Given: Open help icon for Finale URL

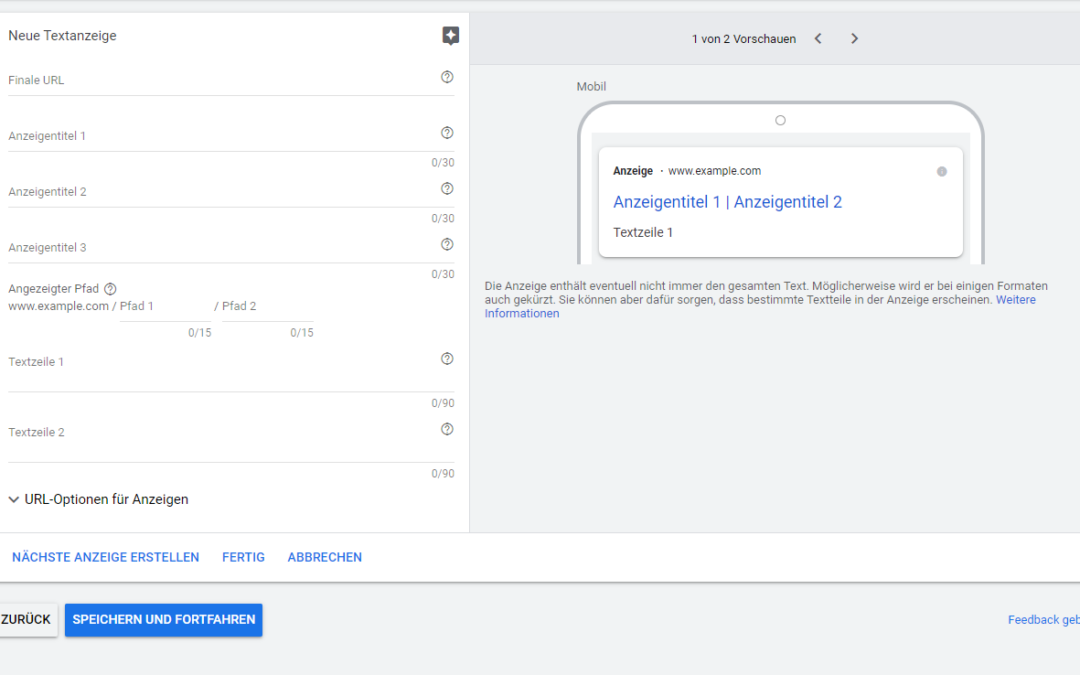Looking at the screenshot, I should (x=447, y=77).
